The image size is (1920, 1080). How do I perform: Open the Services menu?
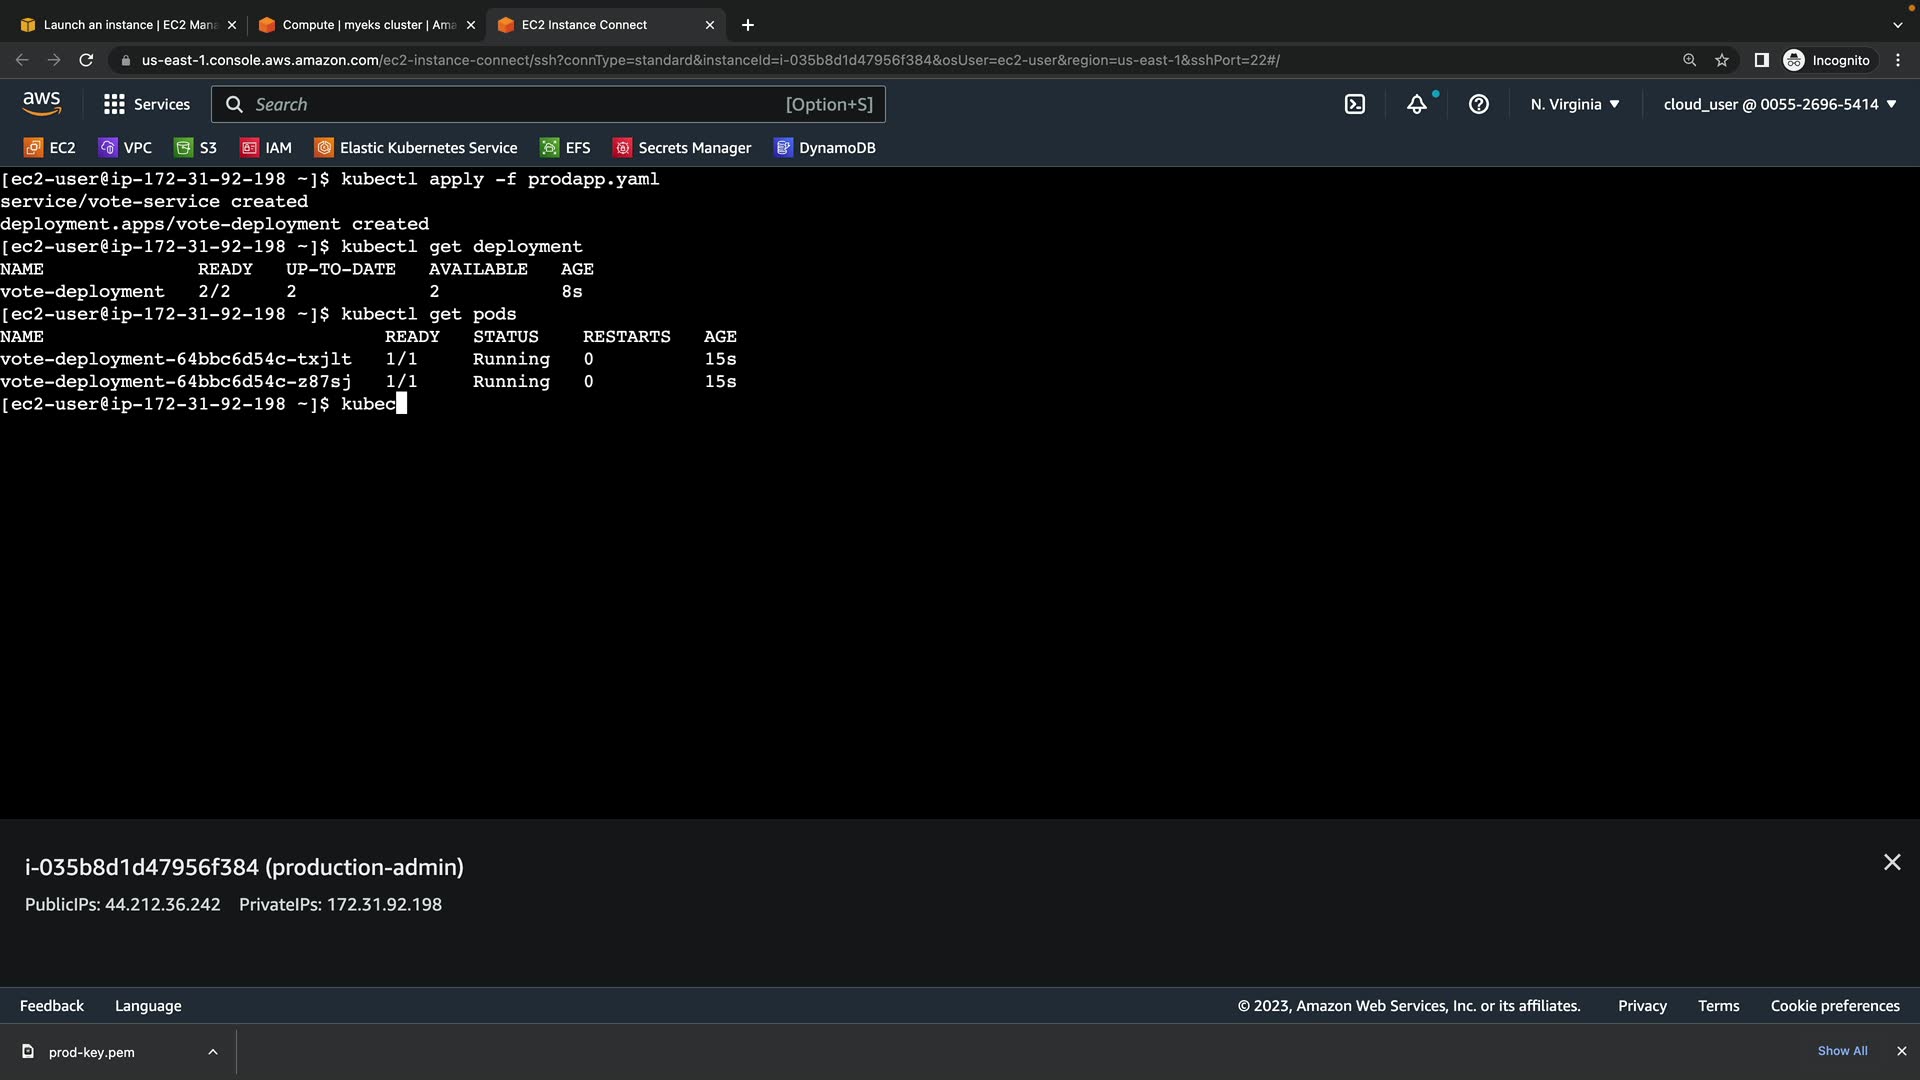(x=147, y=104)
